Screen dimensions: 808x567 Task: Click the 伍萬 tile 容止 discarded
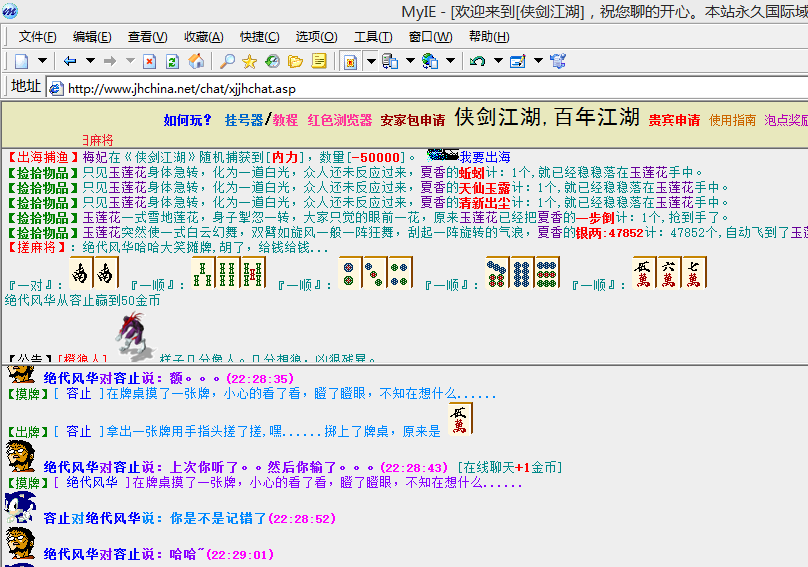(460, 419)
